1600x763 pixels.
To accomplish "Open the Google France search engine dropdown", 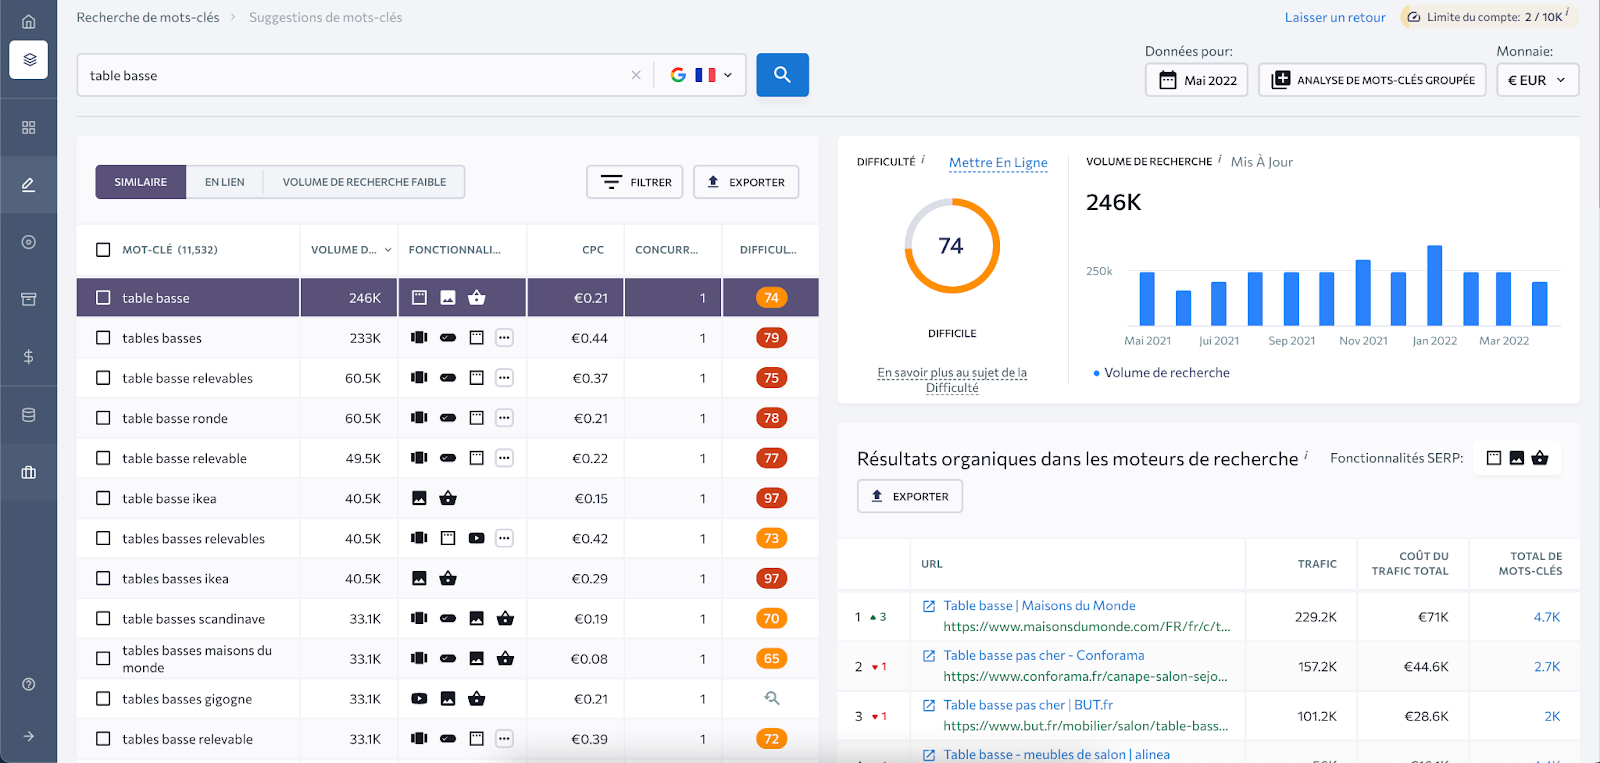I will click(x=701, y=75).
